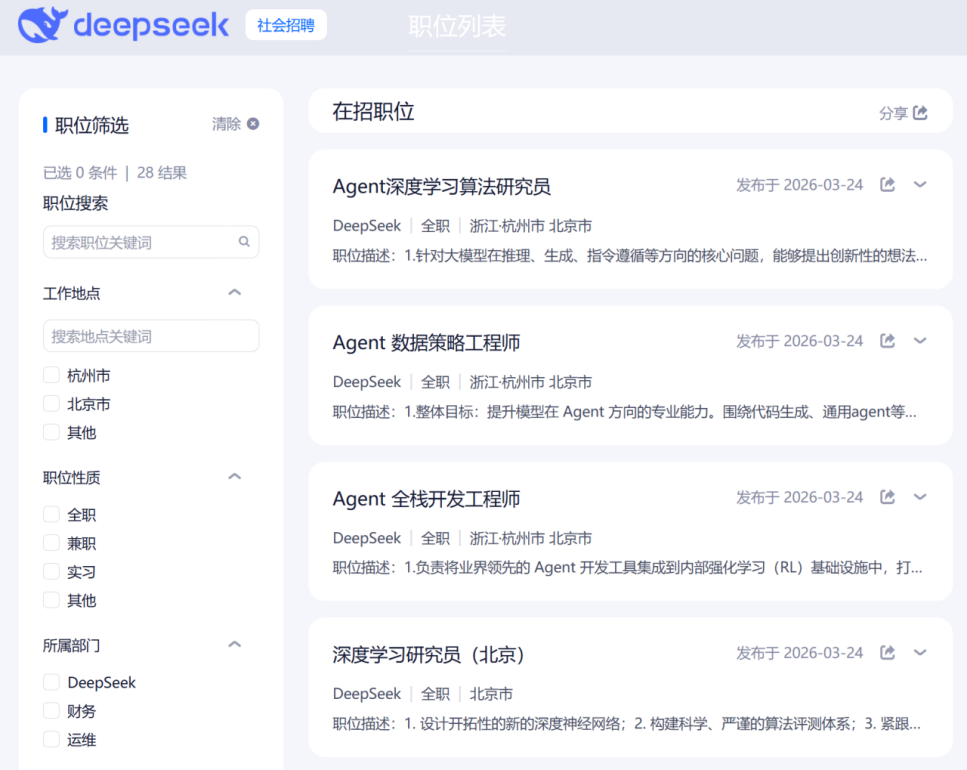The height and width of the screenshot is (770, 967).
Task: Collapse the 所属部门 filter section
Action: click(x=235, y=645)
